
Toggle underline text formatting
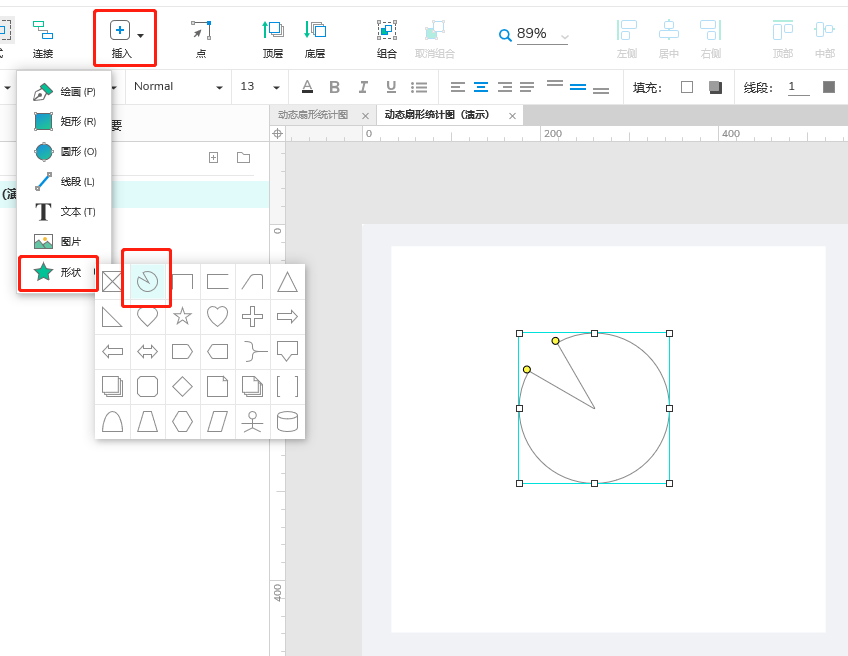click(x=391, y=87)
